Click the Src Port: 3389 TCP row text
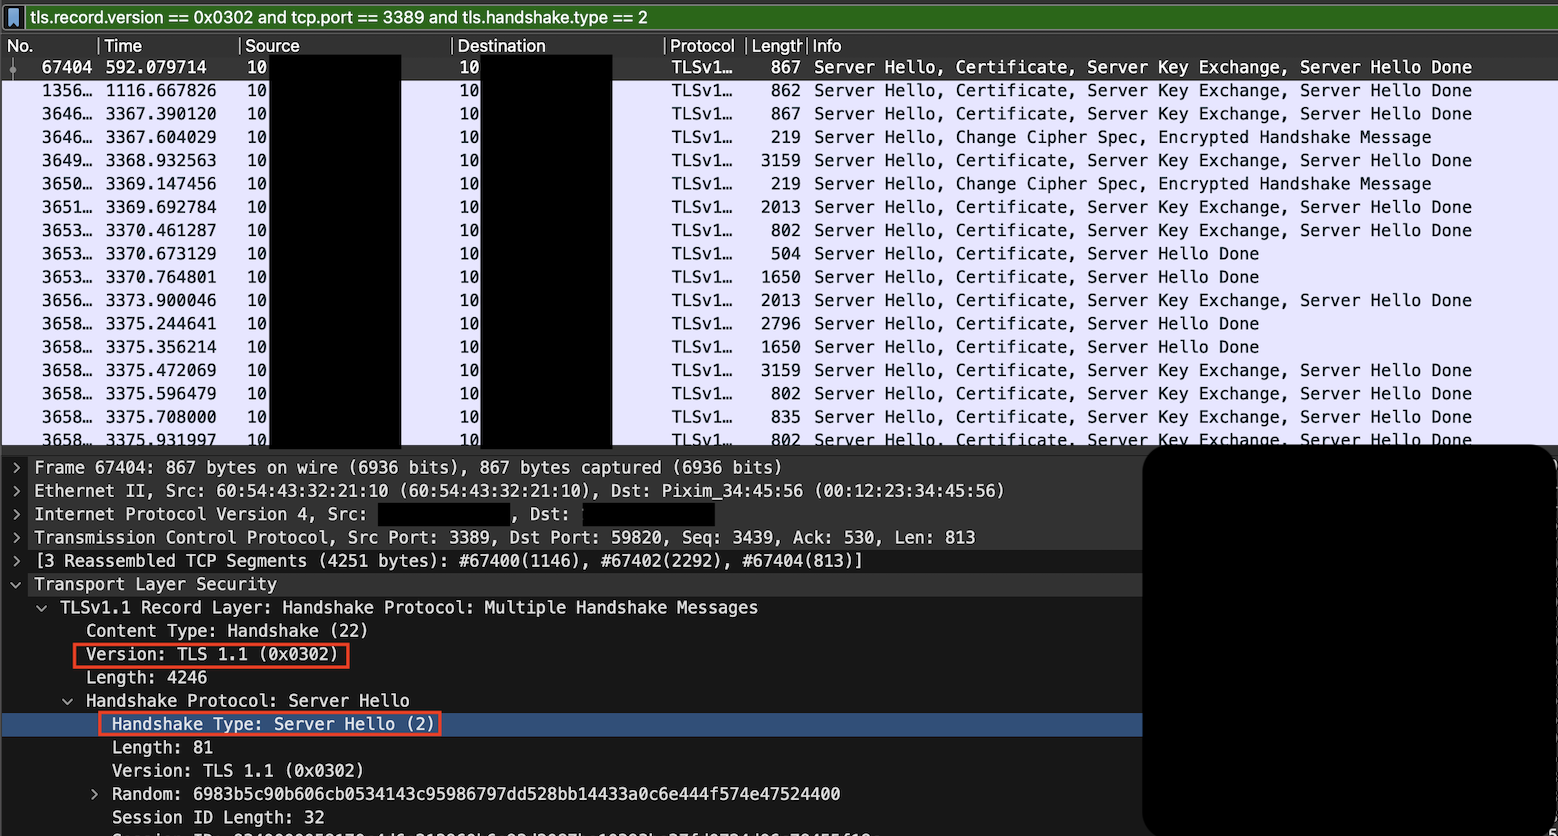Screen dimensions: 1558x836 pos(505,538)
